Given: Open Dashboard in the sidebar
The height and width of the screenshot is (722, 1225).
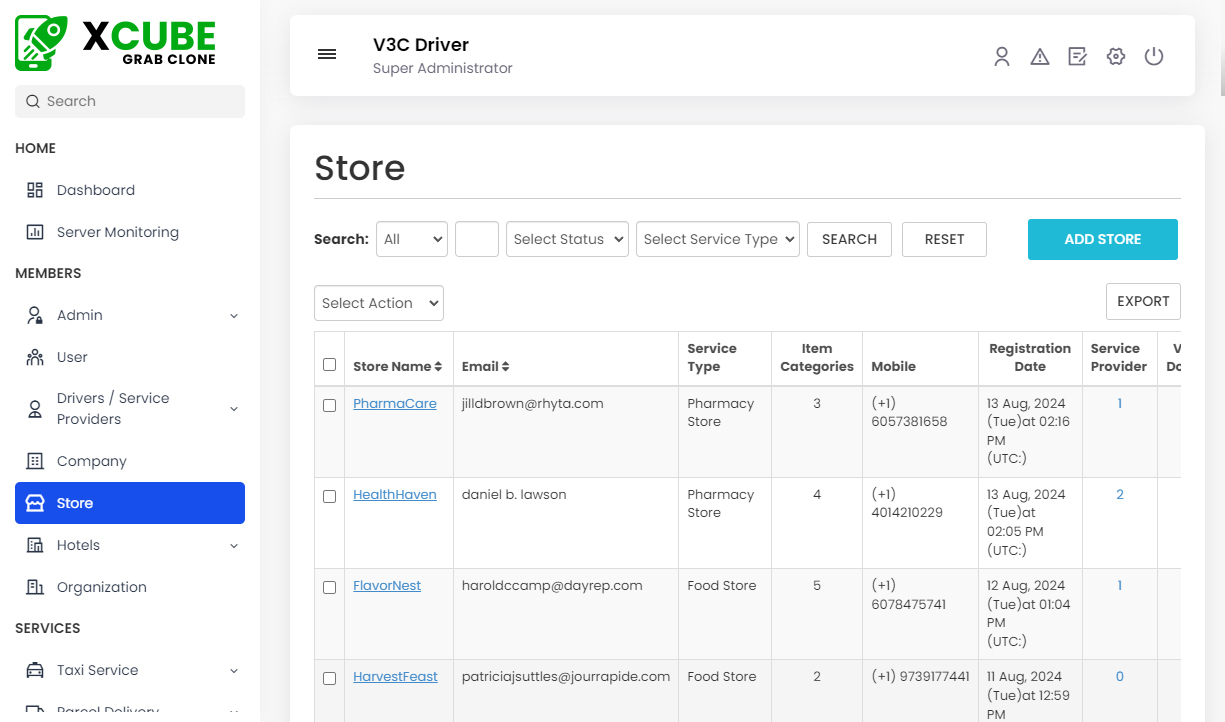Looking at the screenshot, I should [95, 190].
